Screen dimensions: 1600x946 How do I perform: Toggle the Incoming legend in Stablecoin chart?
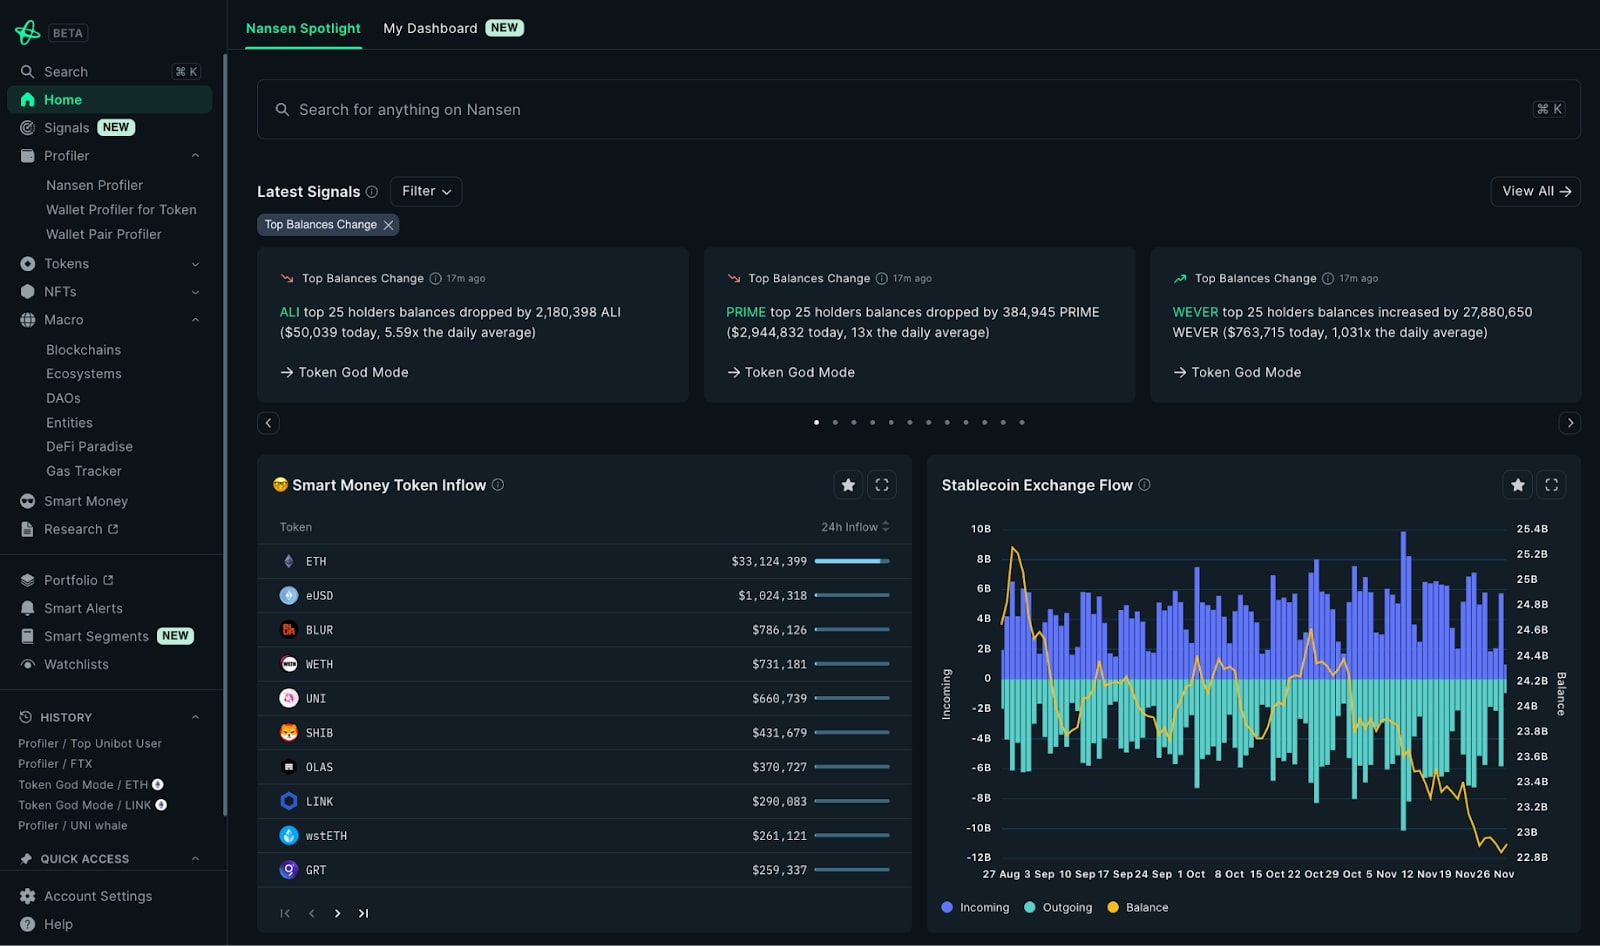point(975,907)
